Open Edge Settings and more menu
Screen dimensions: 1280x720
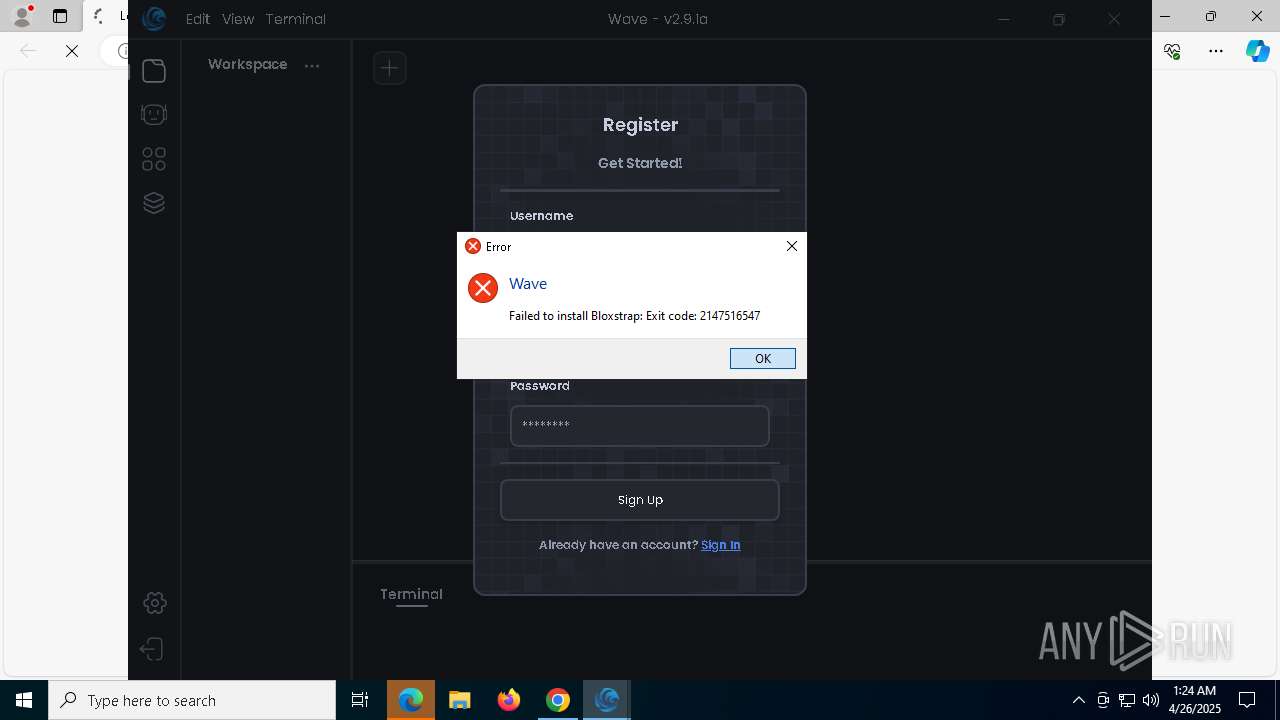click(1216, 51)
